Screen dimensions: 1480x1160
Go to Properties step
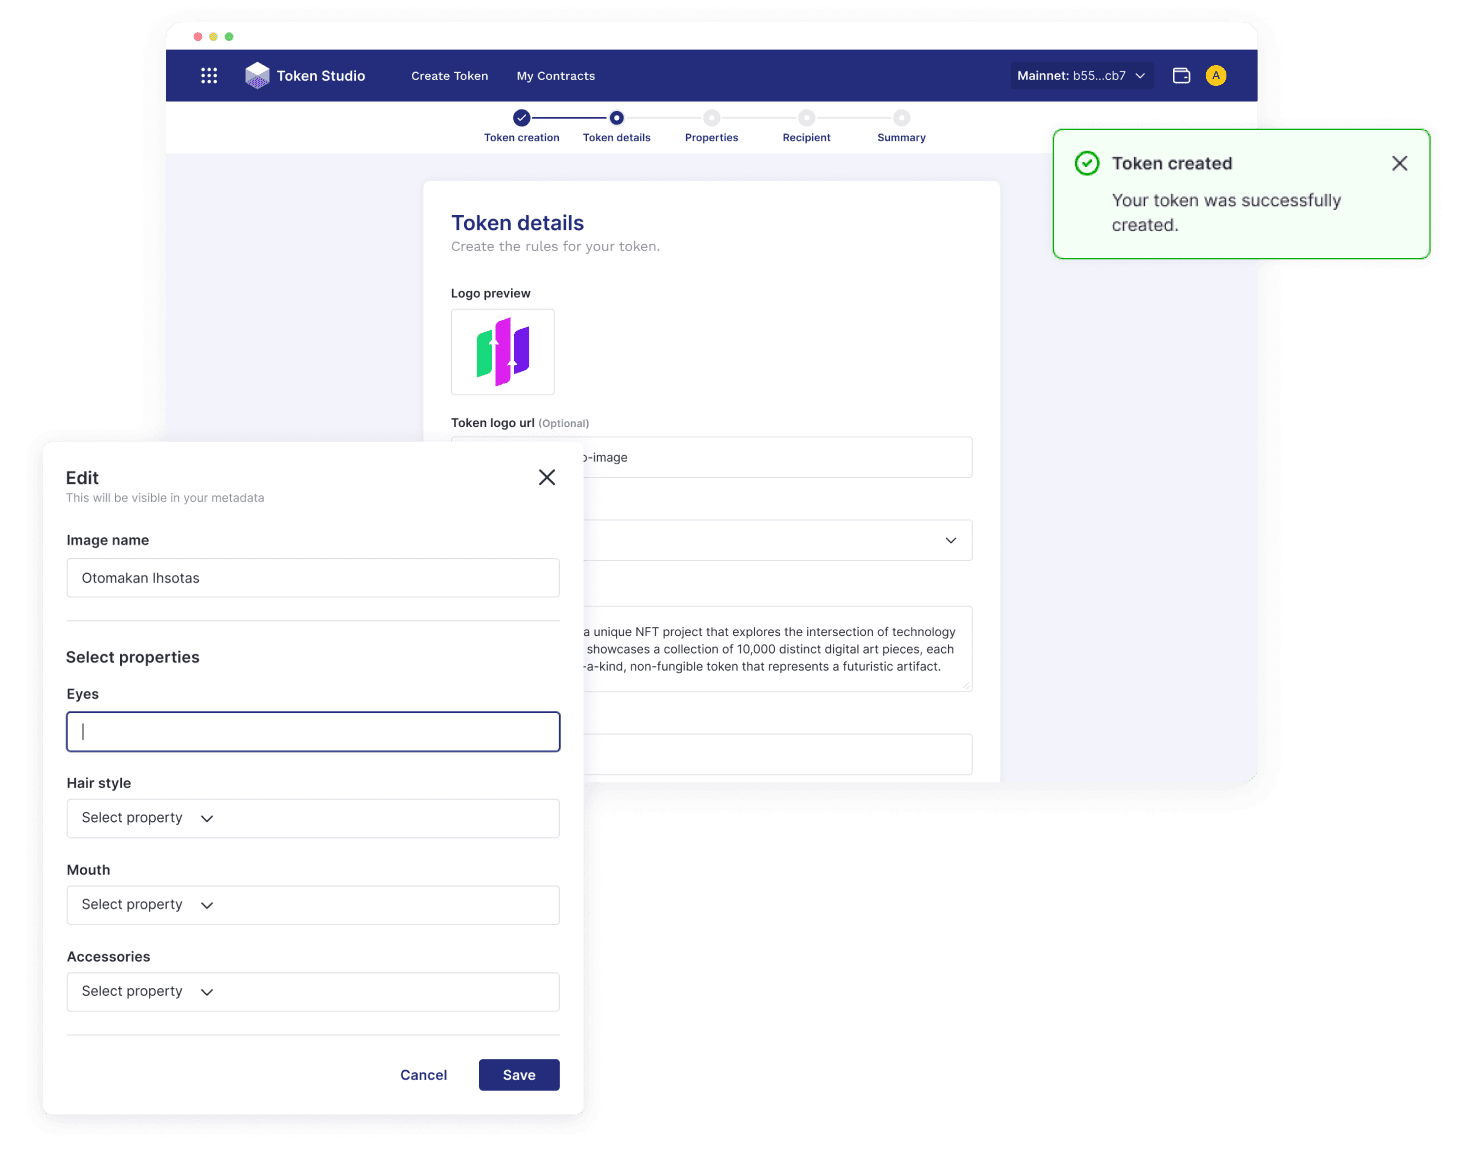[x=712, y=127]
